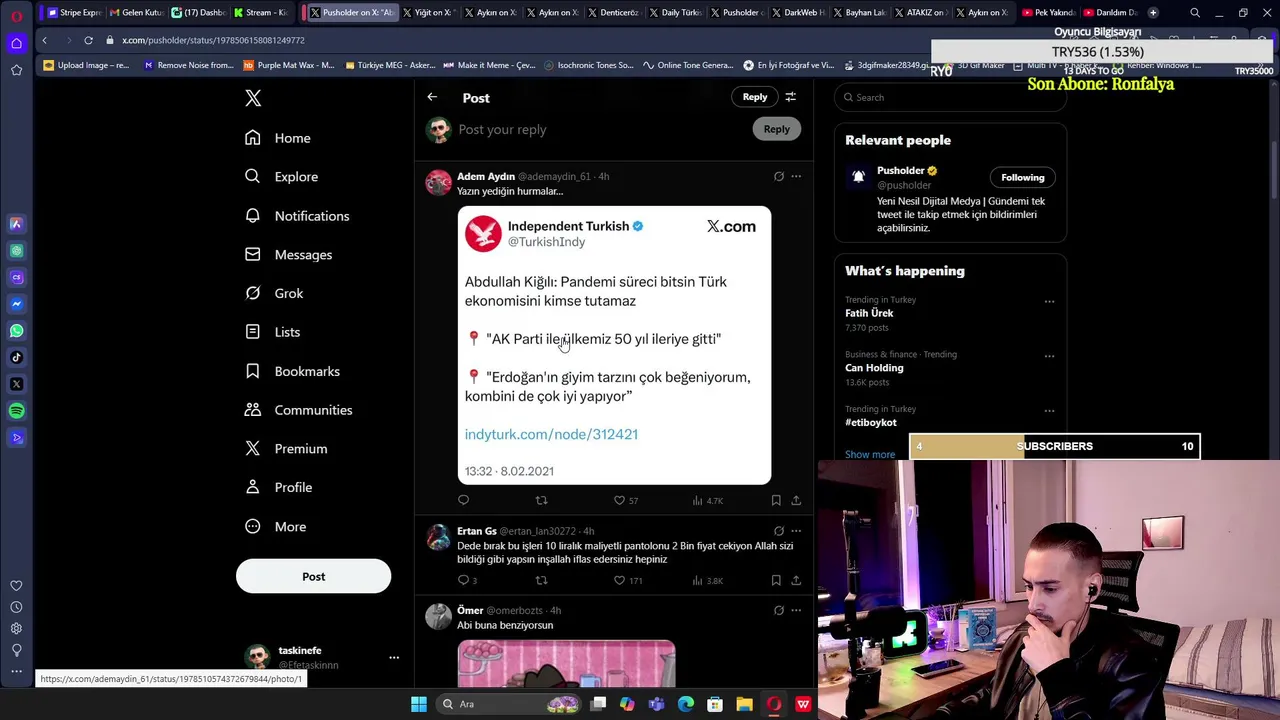Click Show more under trends
This screenshot has width=1280, height=720.
(x=870, y=454)
